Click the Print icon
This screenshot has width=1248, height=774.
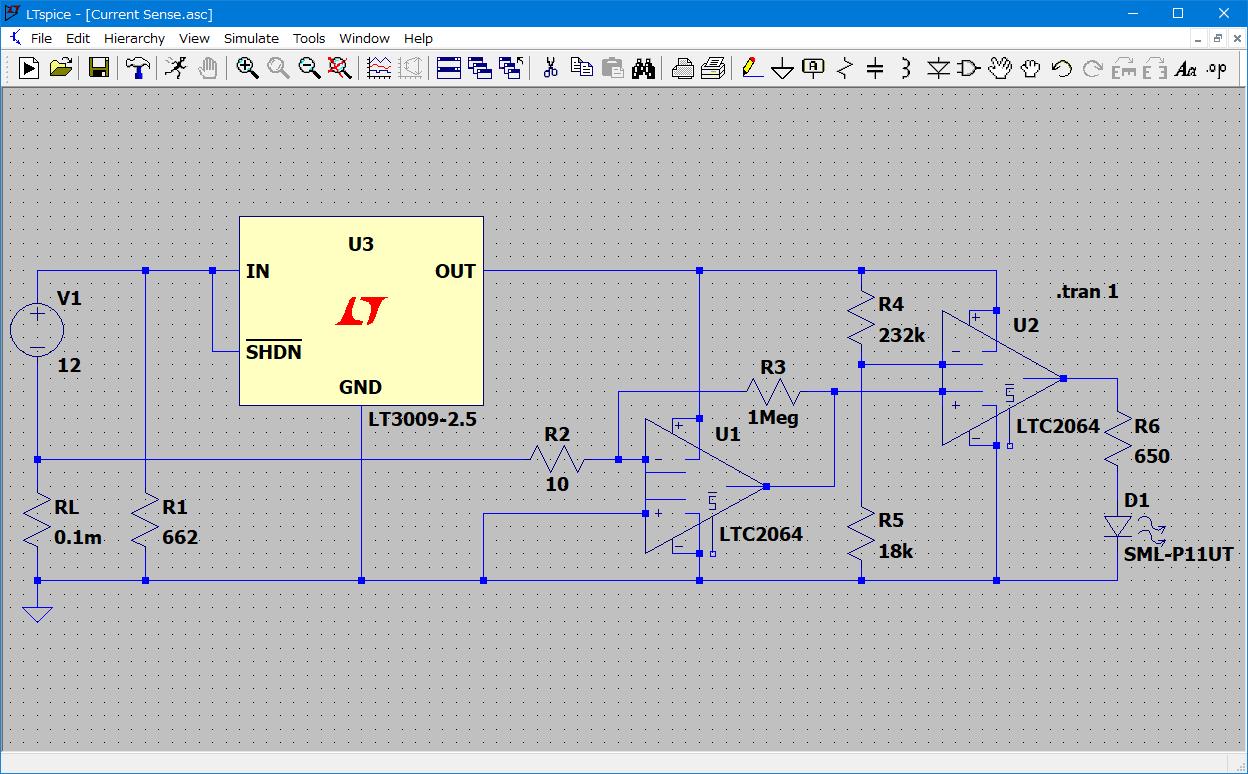coord(713,68)
